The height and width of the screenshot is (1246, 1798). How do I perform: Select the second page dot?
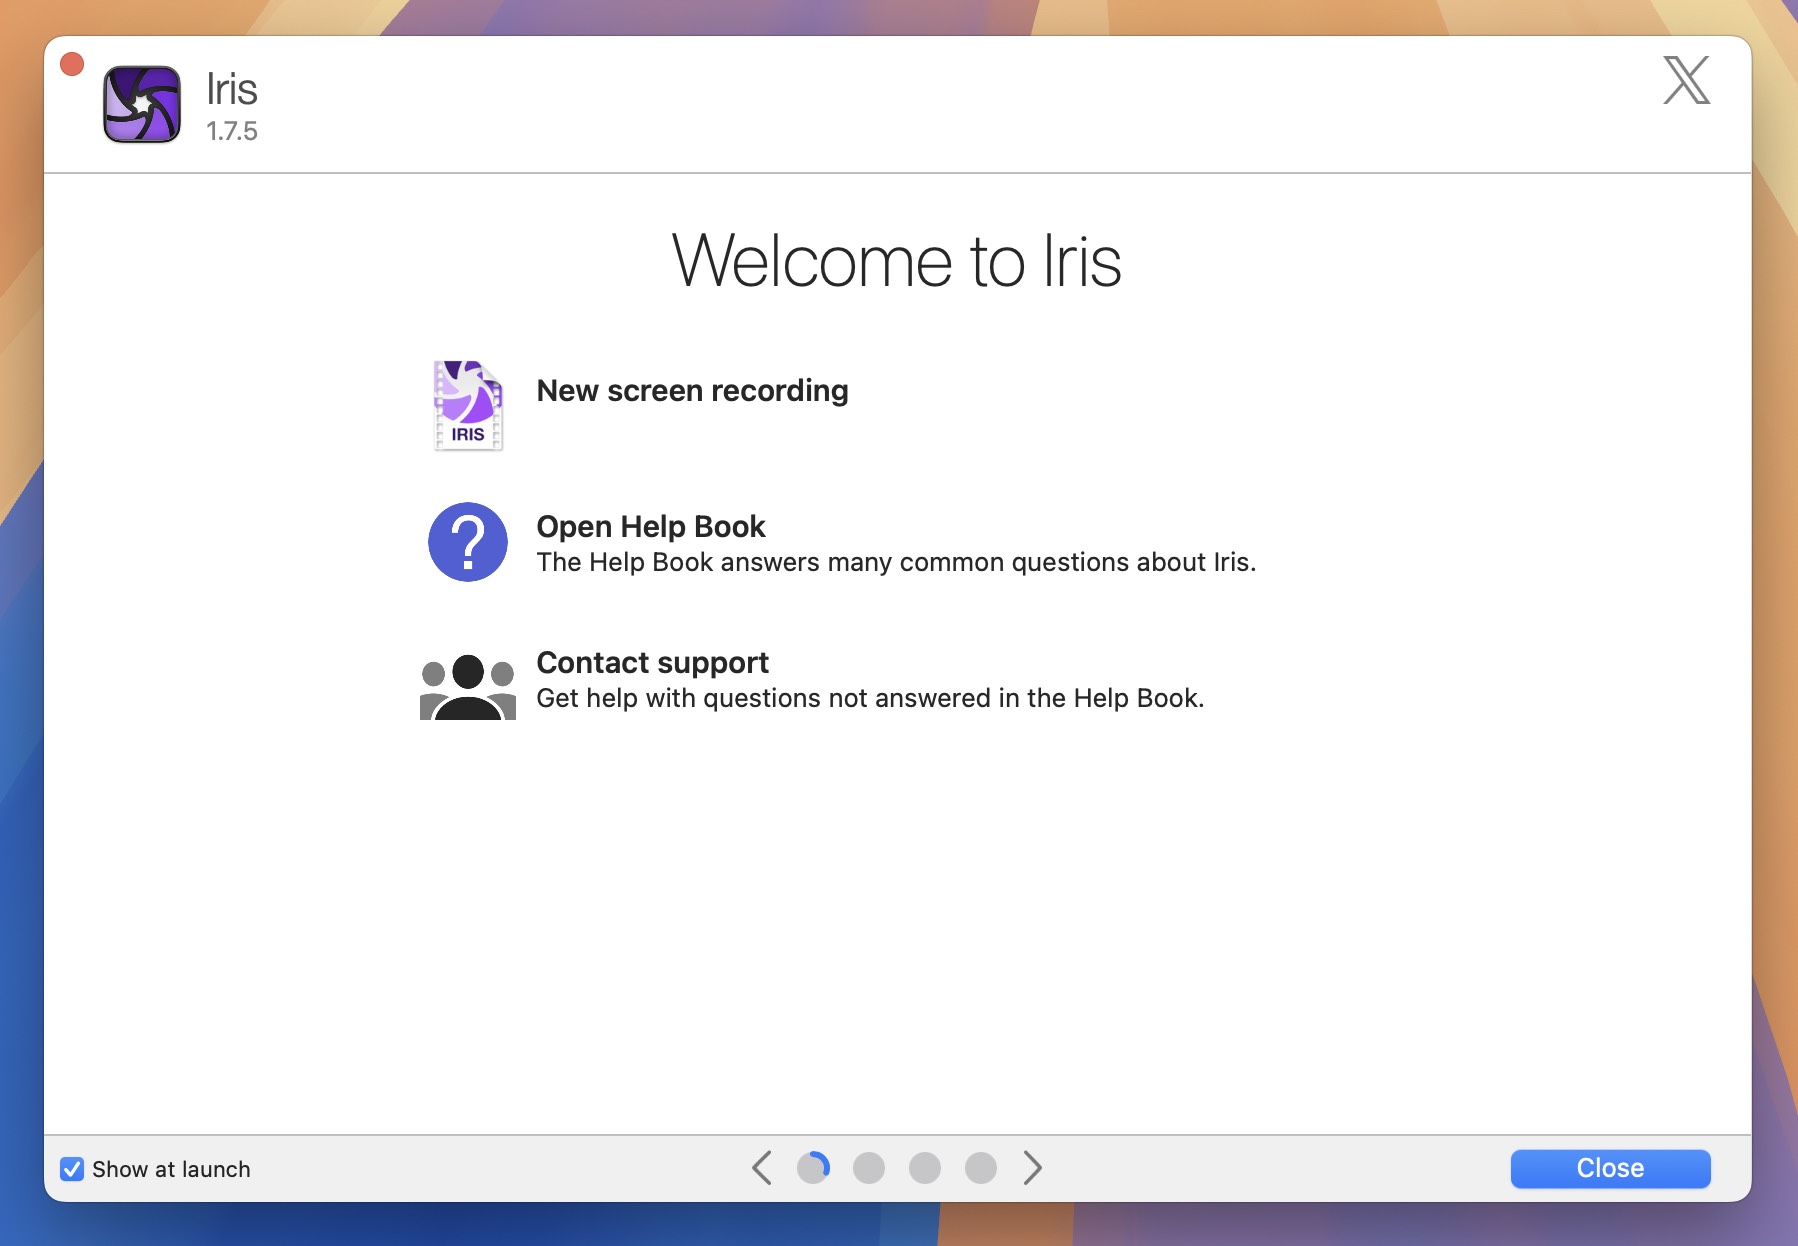(869, 1167)
